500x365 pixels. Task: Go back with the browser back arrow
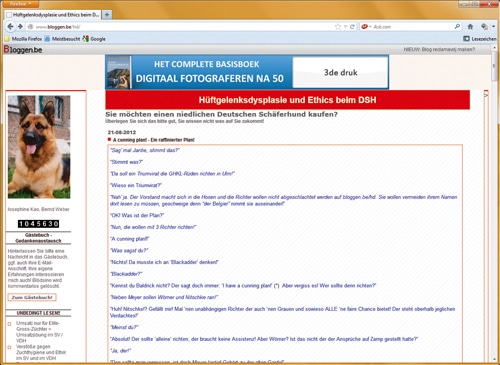pyautogui.click(x=10, y=26)
